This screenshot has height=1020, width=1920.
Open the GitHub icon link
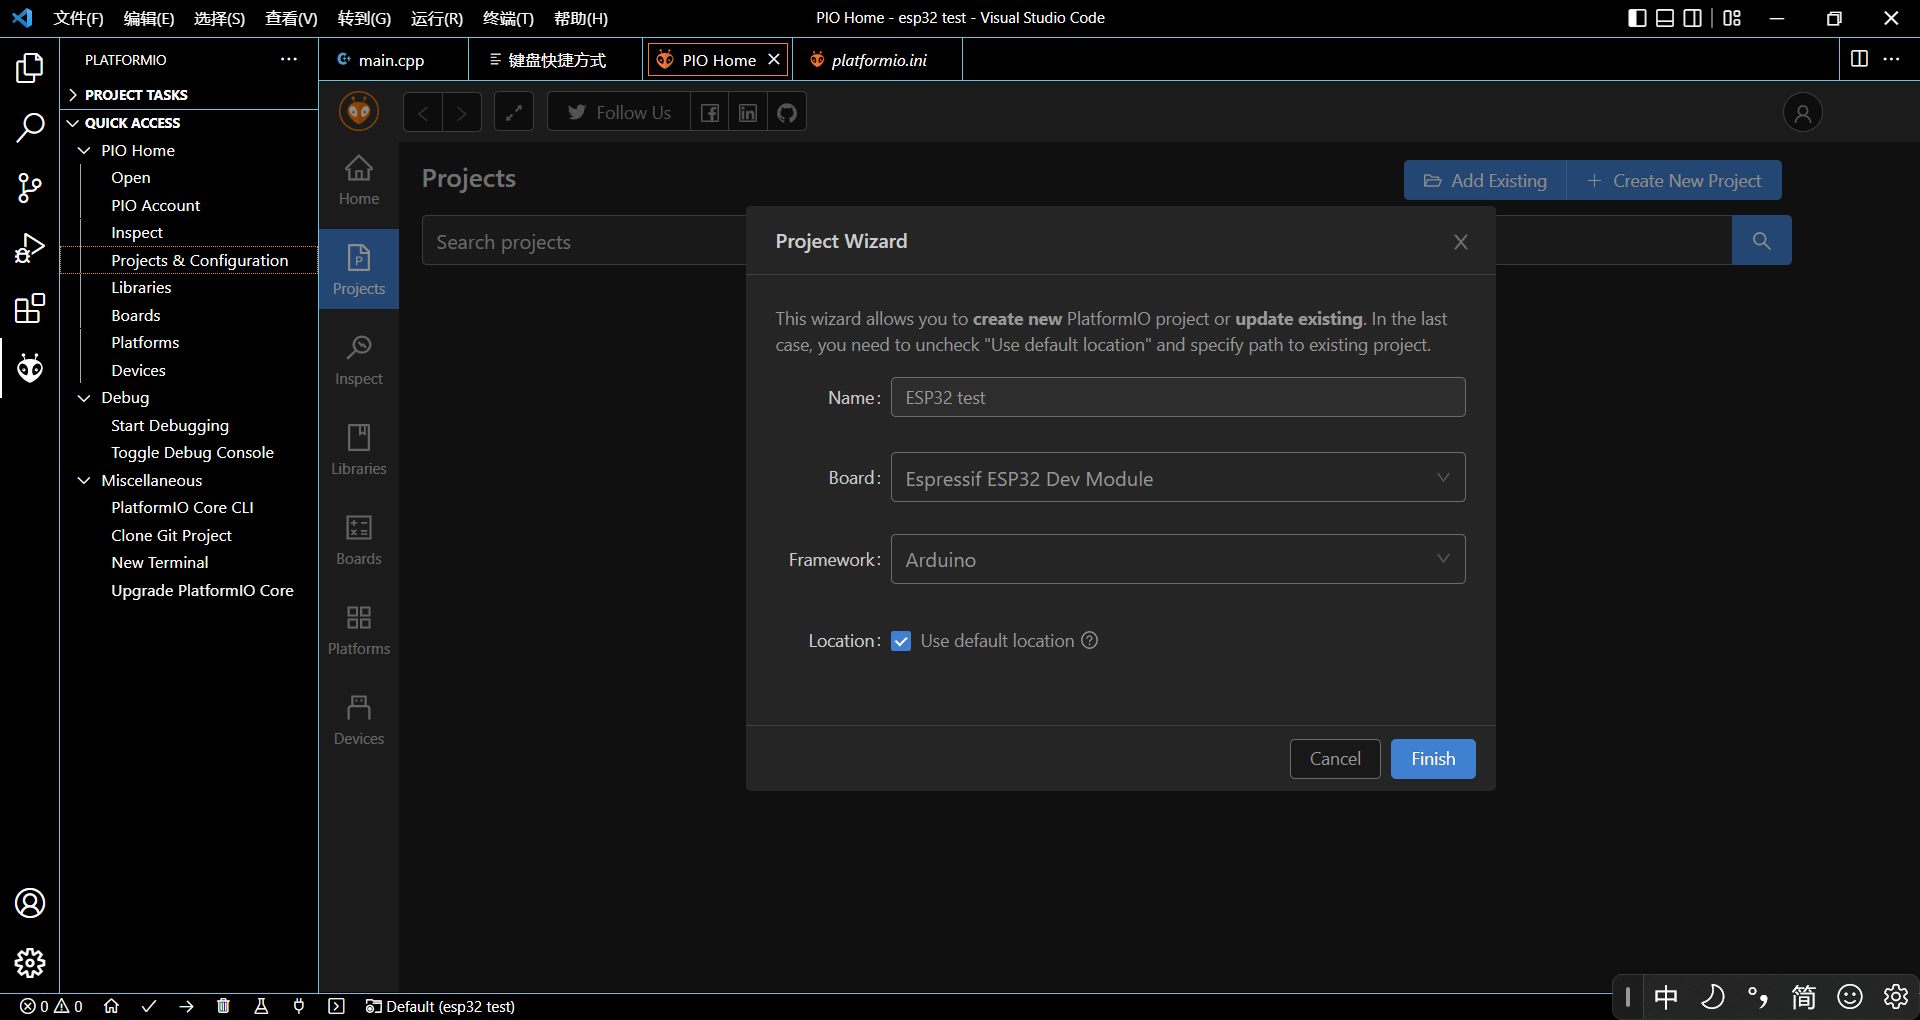(x=787, y=112)
